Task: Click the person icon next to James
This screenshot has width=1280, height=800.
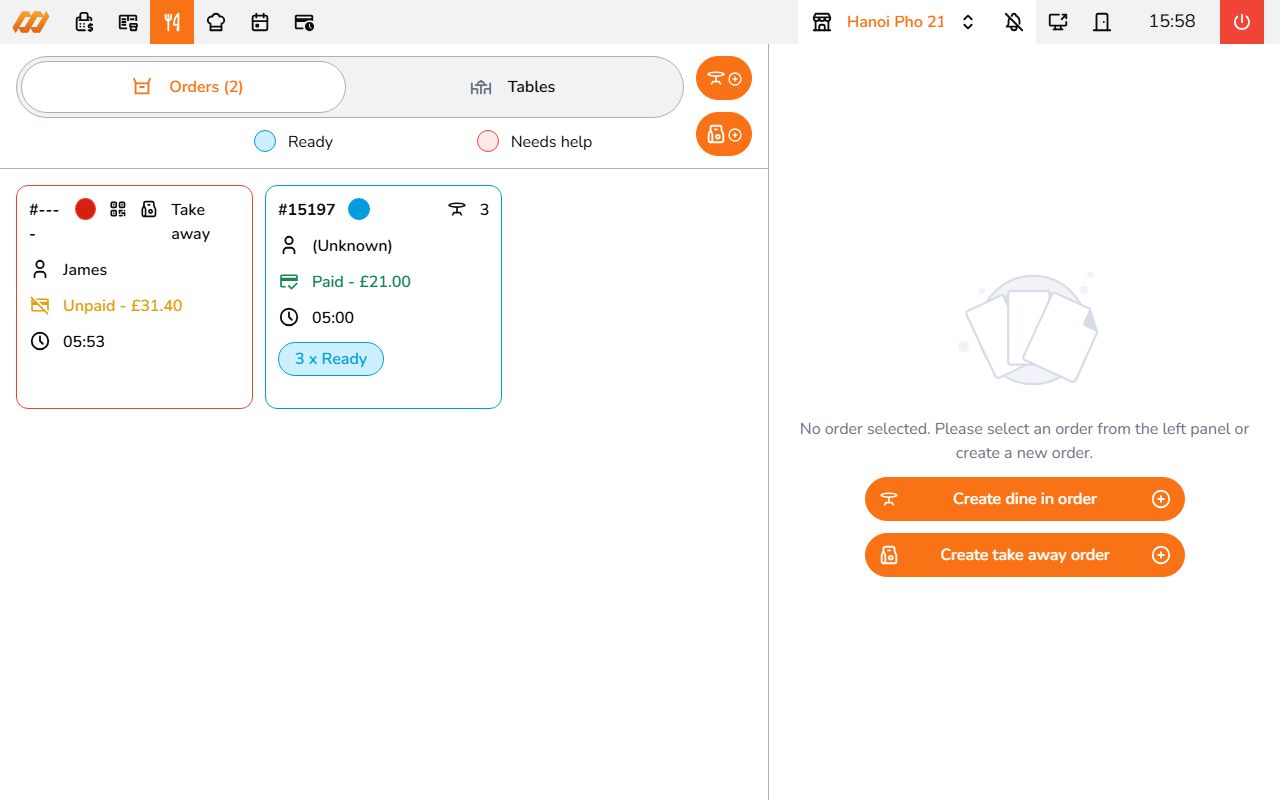Action: (x=40, y=269)
